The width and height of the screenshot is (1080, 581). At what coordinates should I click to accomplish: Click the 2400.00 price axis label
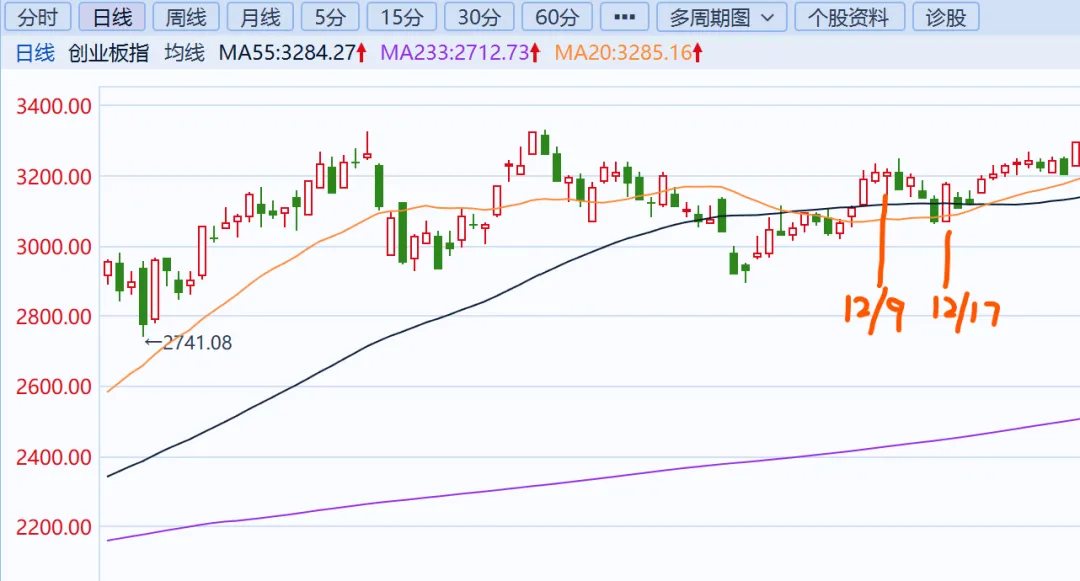(x=54, y=457)
